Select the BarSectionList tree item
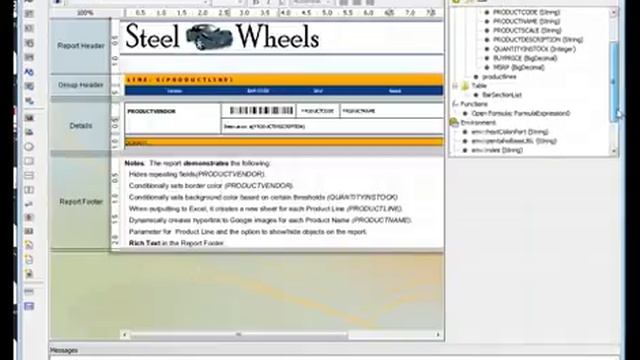Viewport: 640px width, 360px height. point(502,95)
